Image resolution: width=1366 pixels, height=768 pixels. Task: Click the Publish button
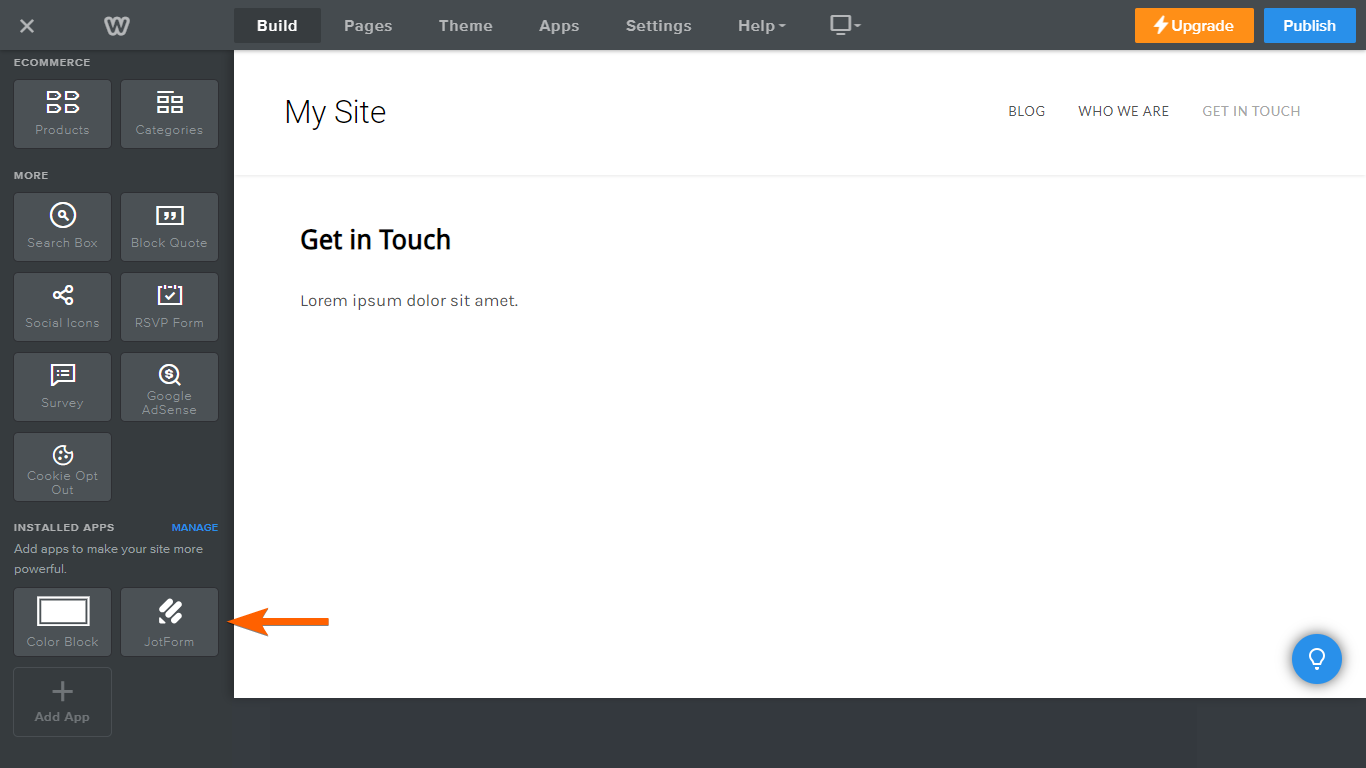(1309, 26)
